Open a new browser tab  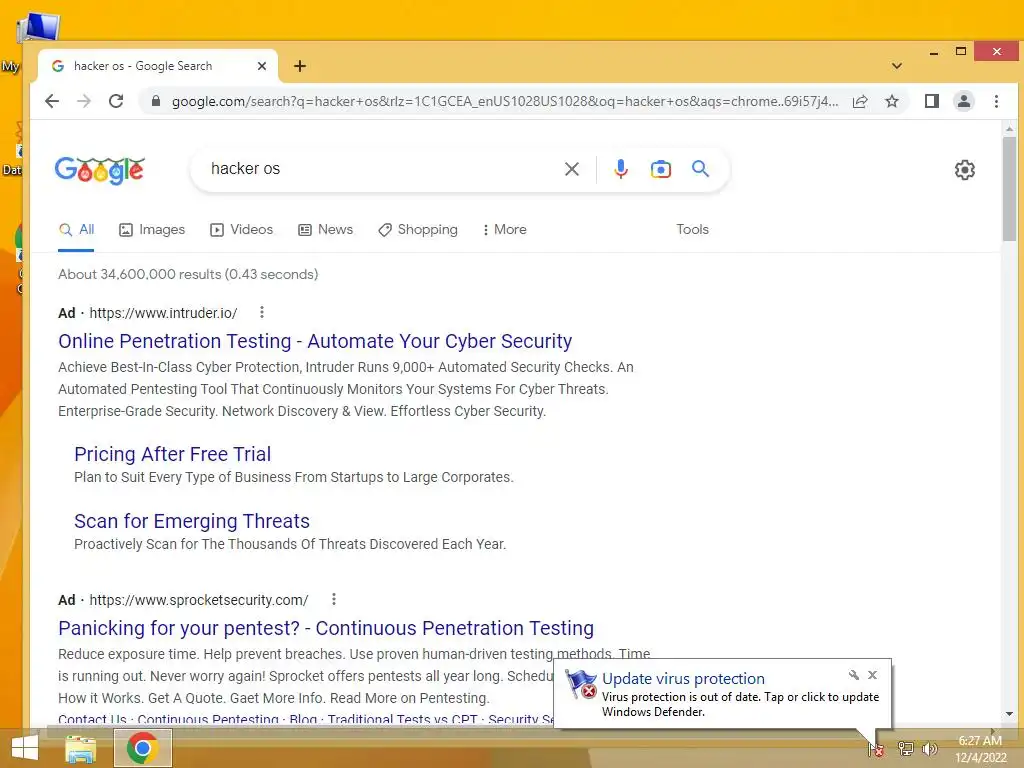(300, 66)
